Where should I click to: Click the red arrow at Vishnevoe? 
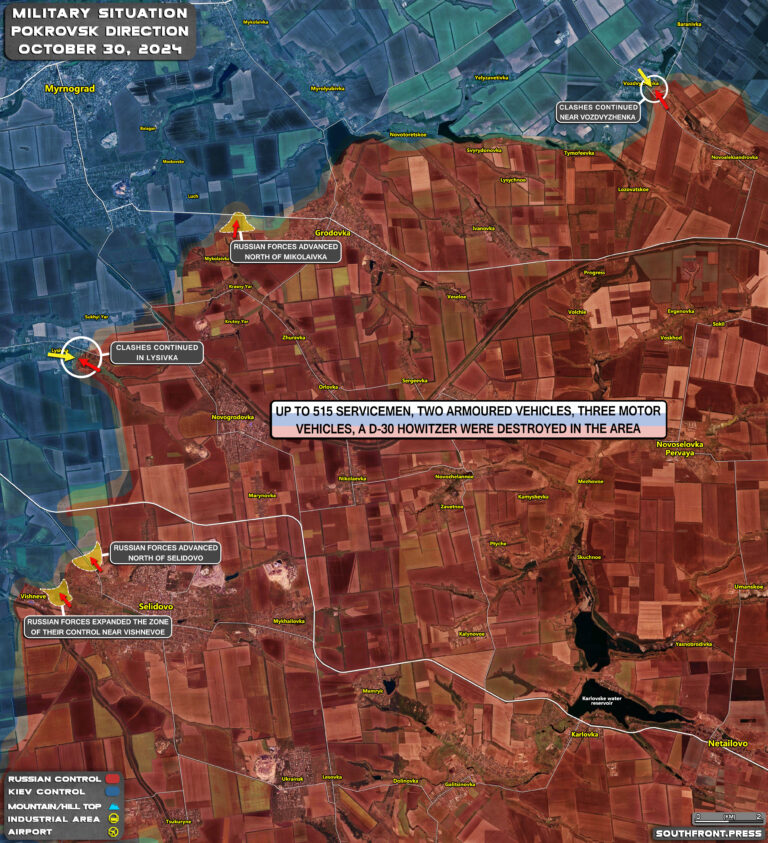(64, 600)
